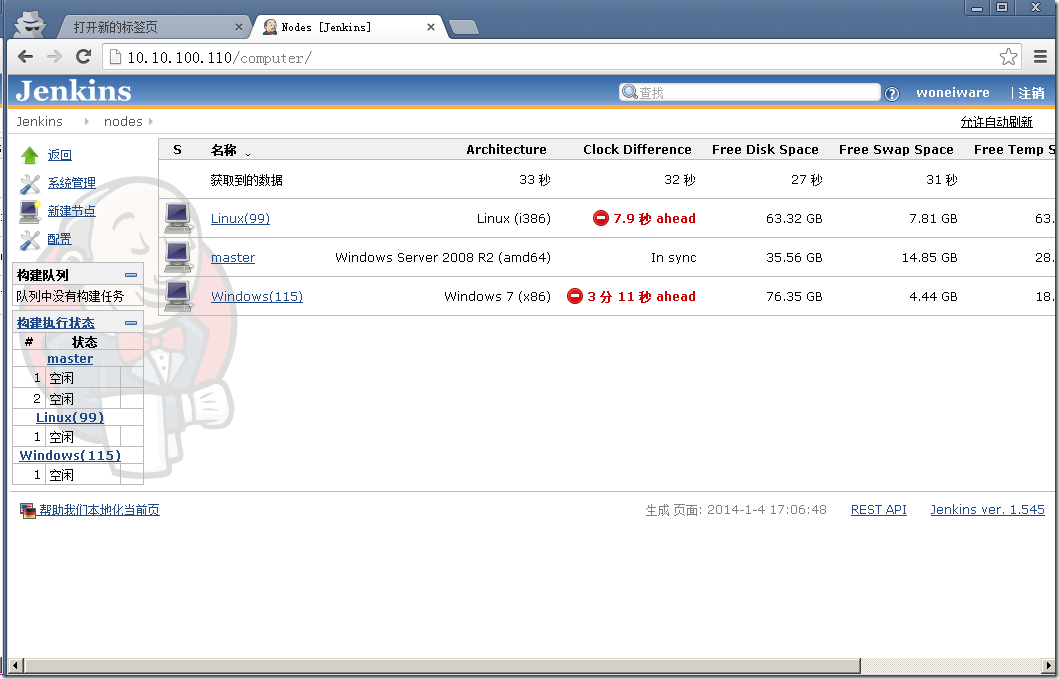Click the browser back arrow
The width and height of the screenshot is (1059, 679).
26,57
